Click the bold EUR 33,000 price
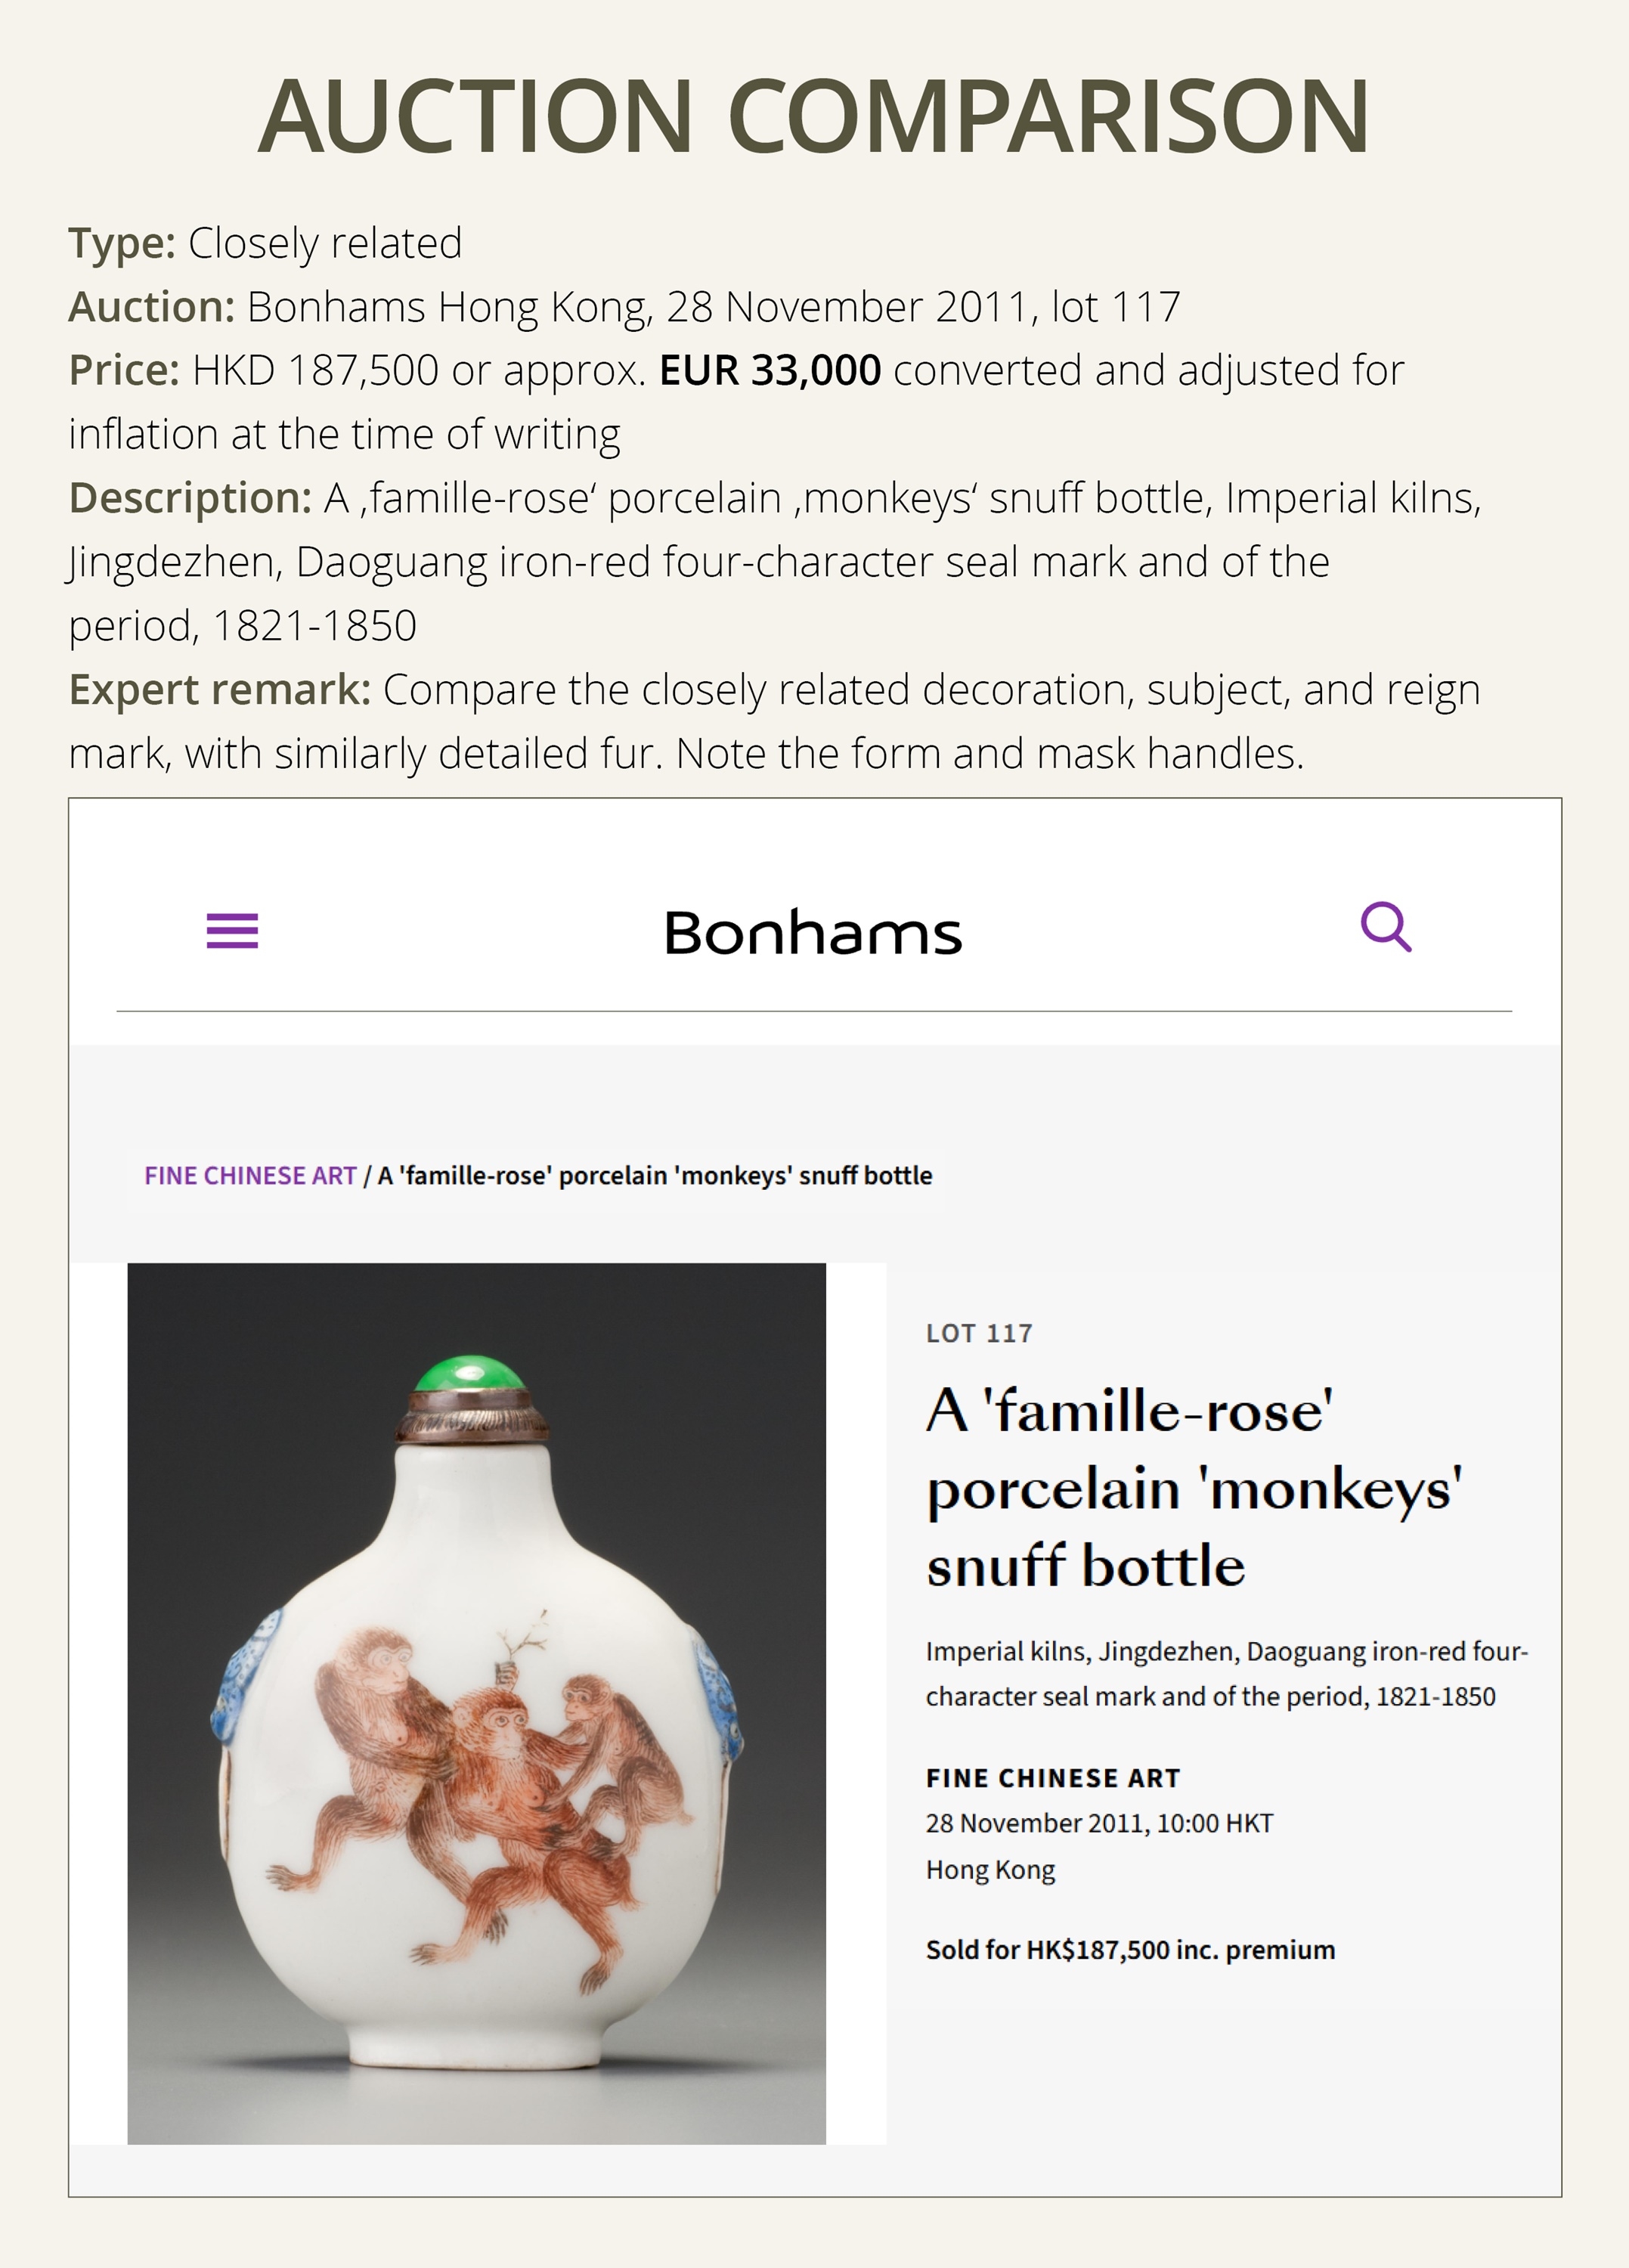Screen dimensions: 1629x2268 click(x=770, y=371)
